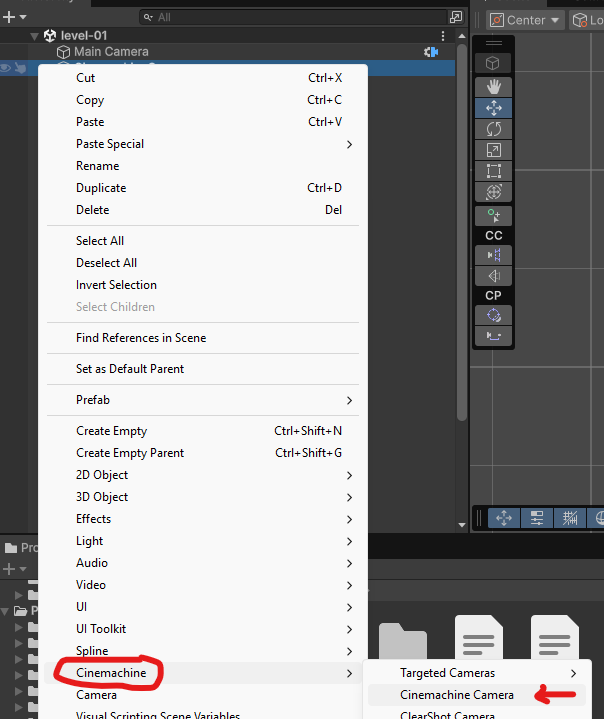Choose Copy from the context menu
604x719 pixels.
(x=203, y=100)
